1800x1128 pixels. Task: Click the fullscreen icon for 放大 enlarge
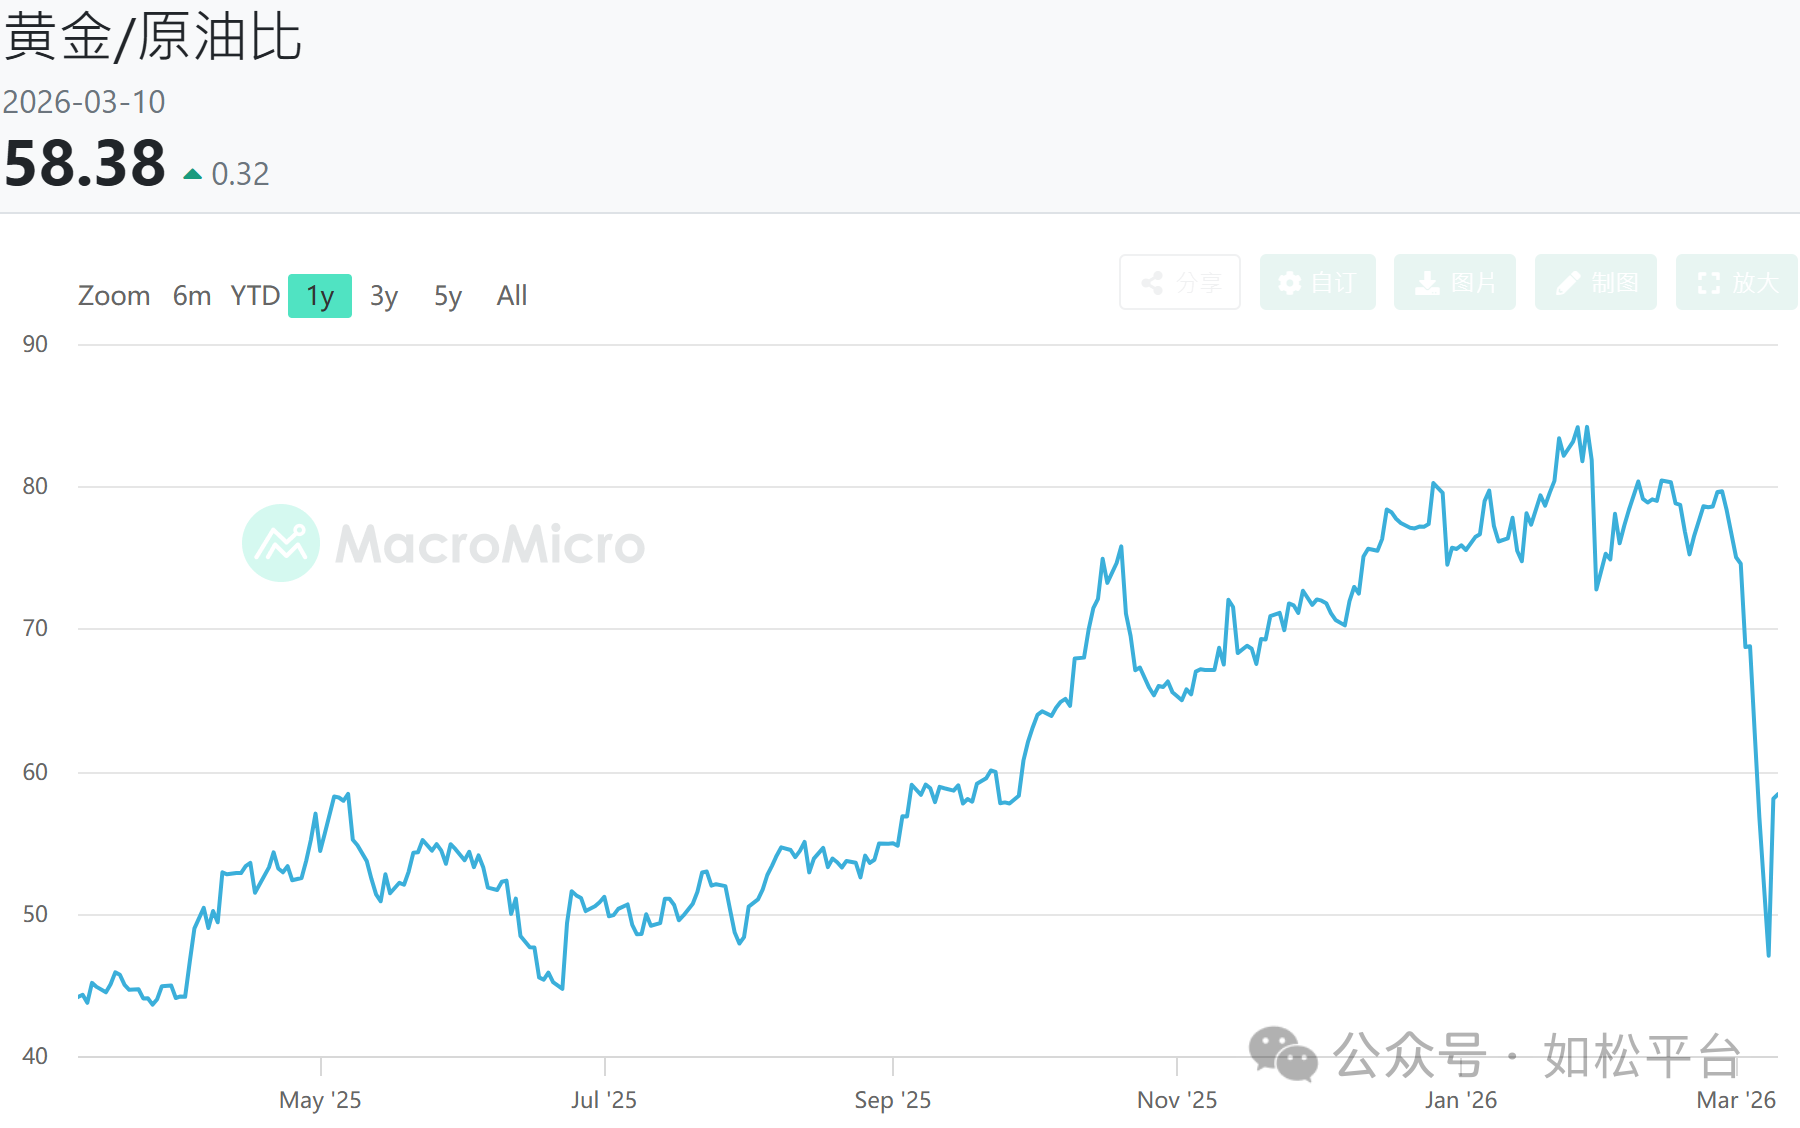(1709, 283)
